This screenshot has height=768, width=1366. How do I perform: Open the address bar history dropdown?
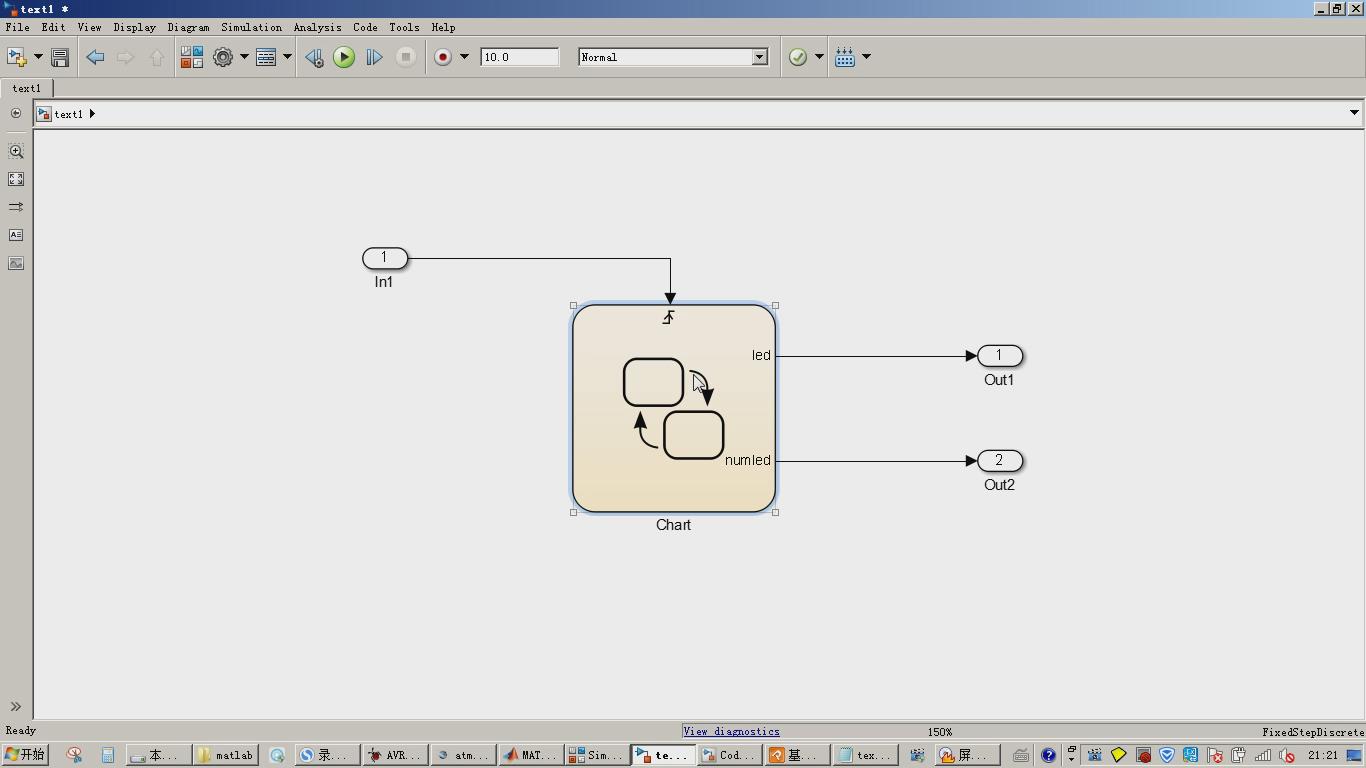pyautogui.click(x=1354, y=113)
